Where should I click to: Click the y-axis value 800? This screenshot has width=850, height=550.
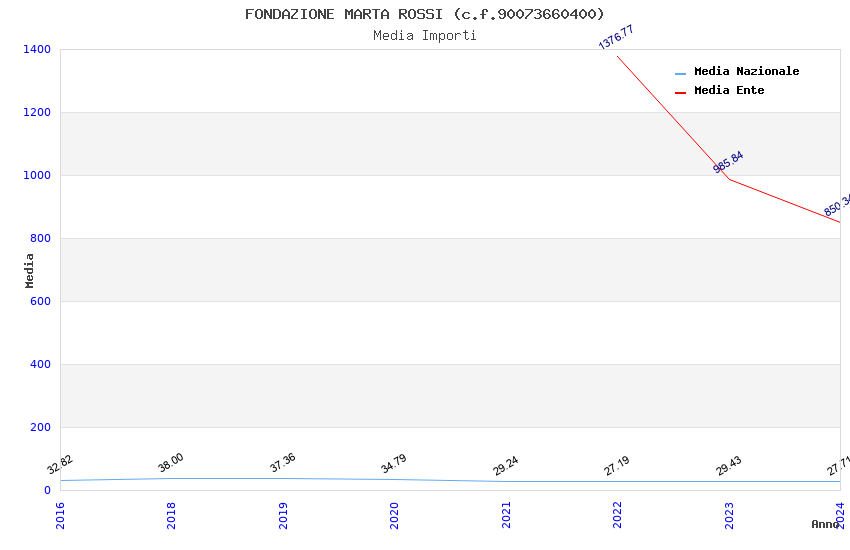(40, 238)
